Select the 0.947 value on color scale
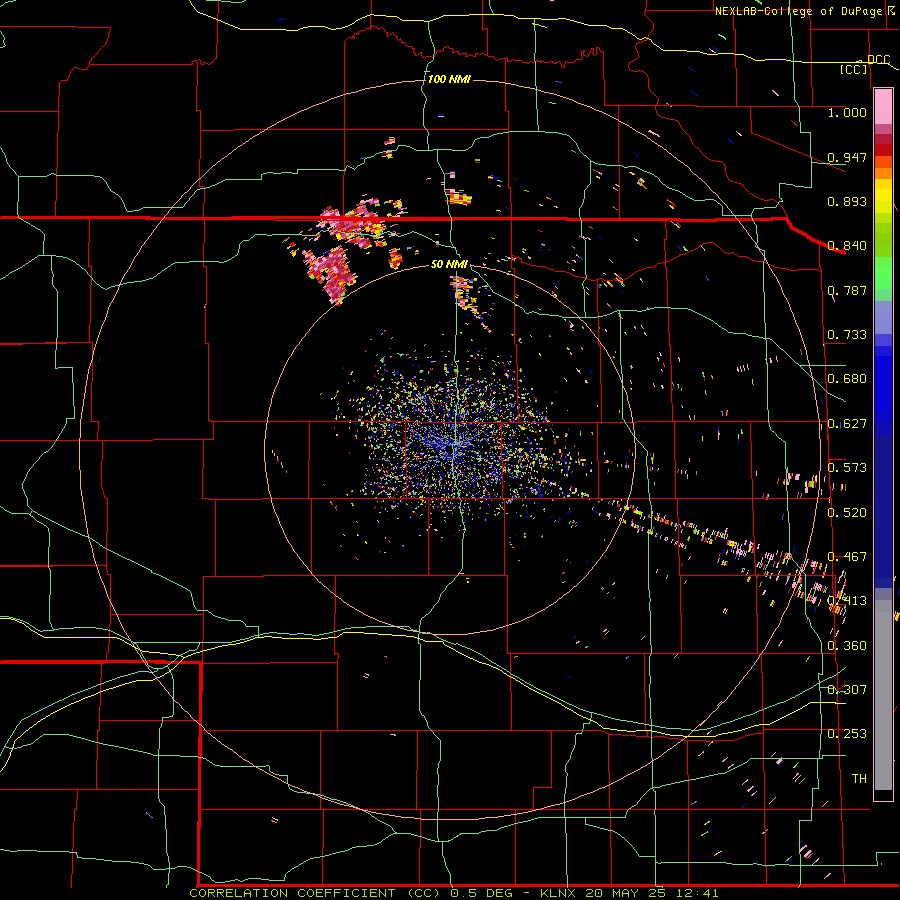The image size is (900, 900). [x=847, y=157]
